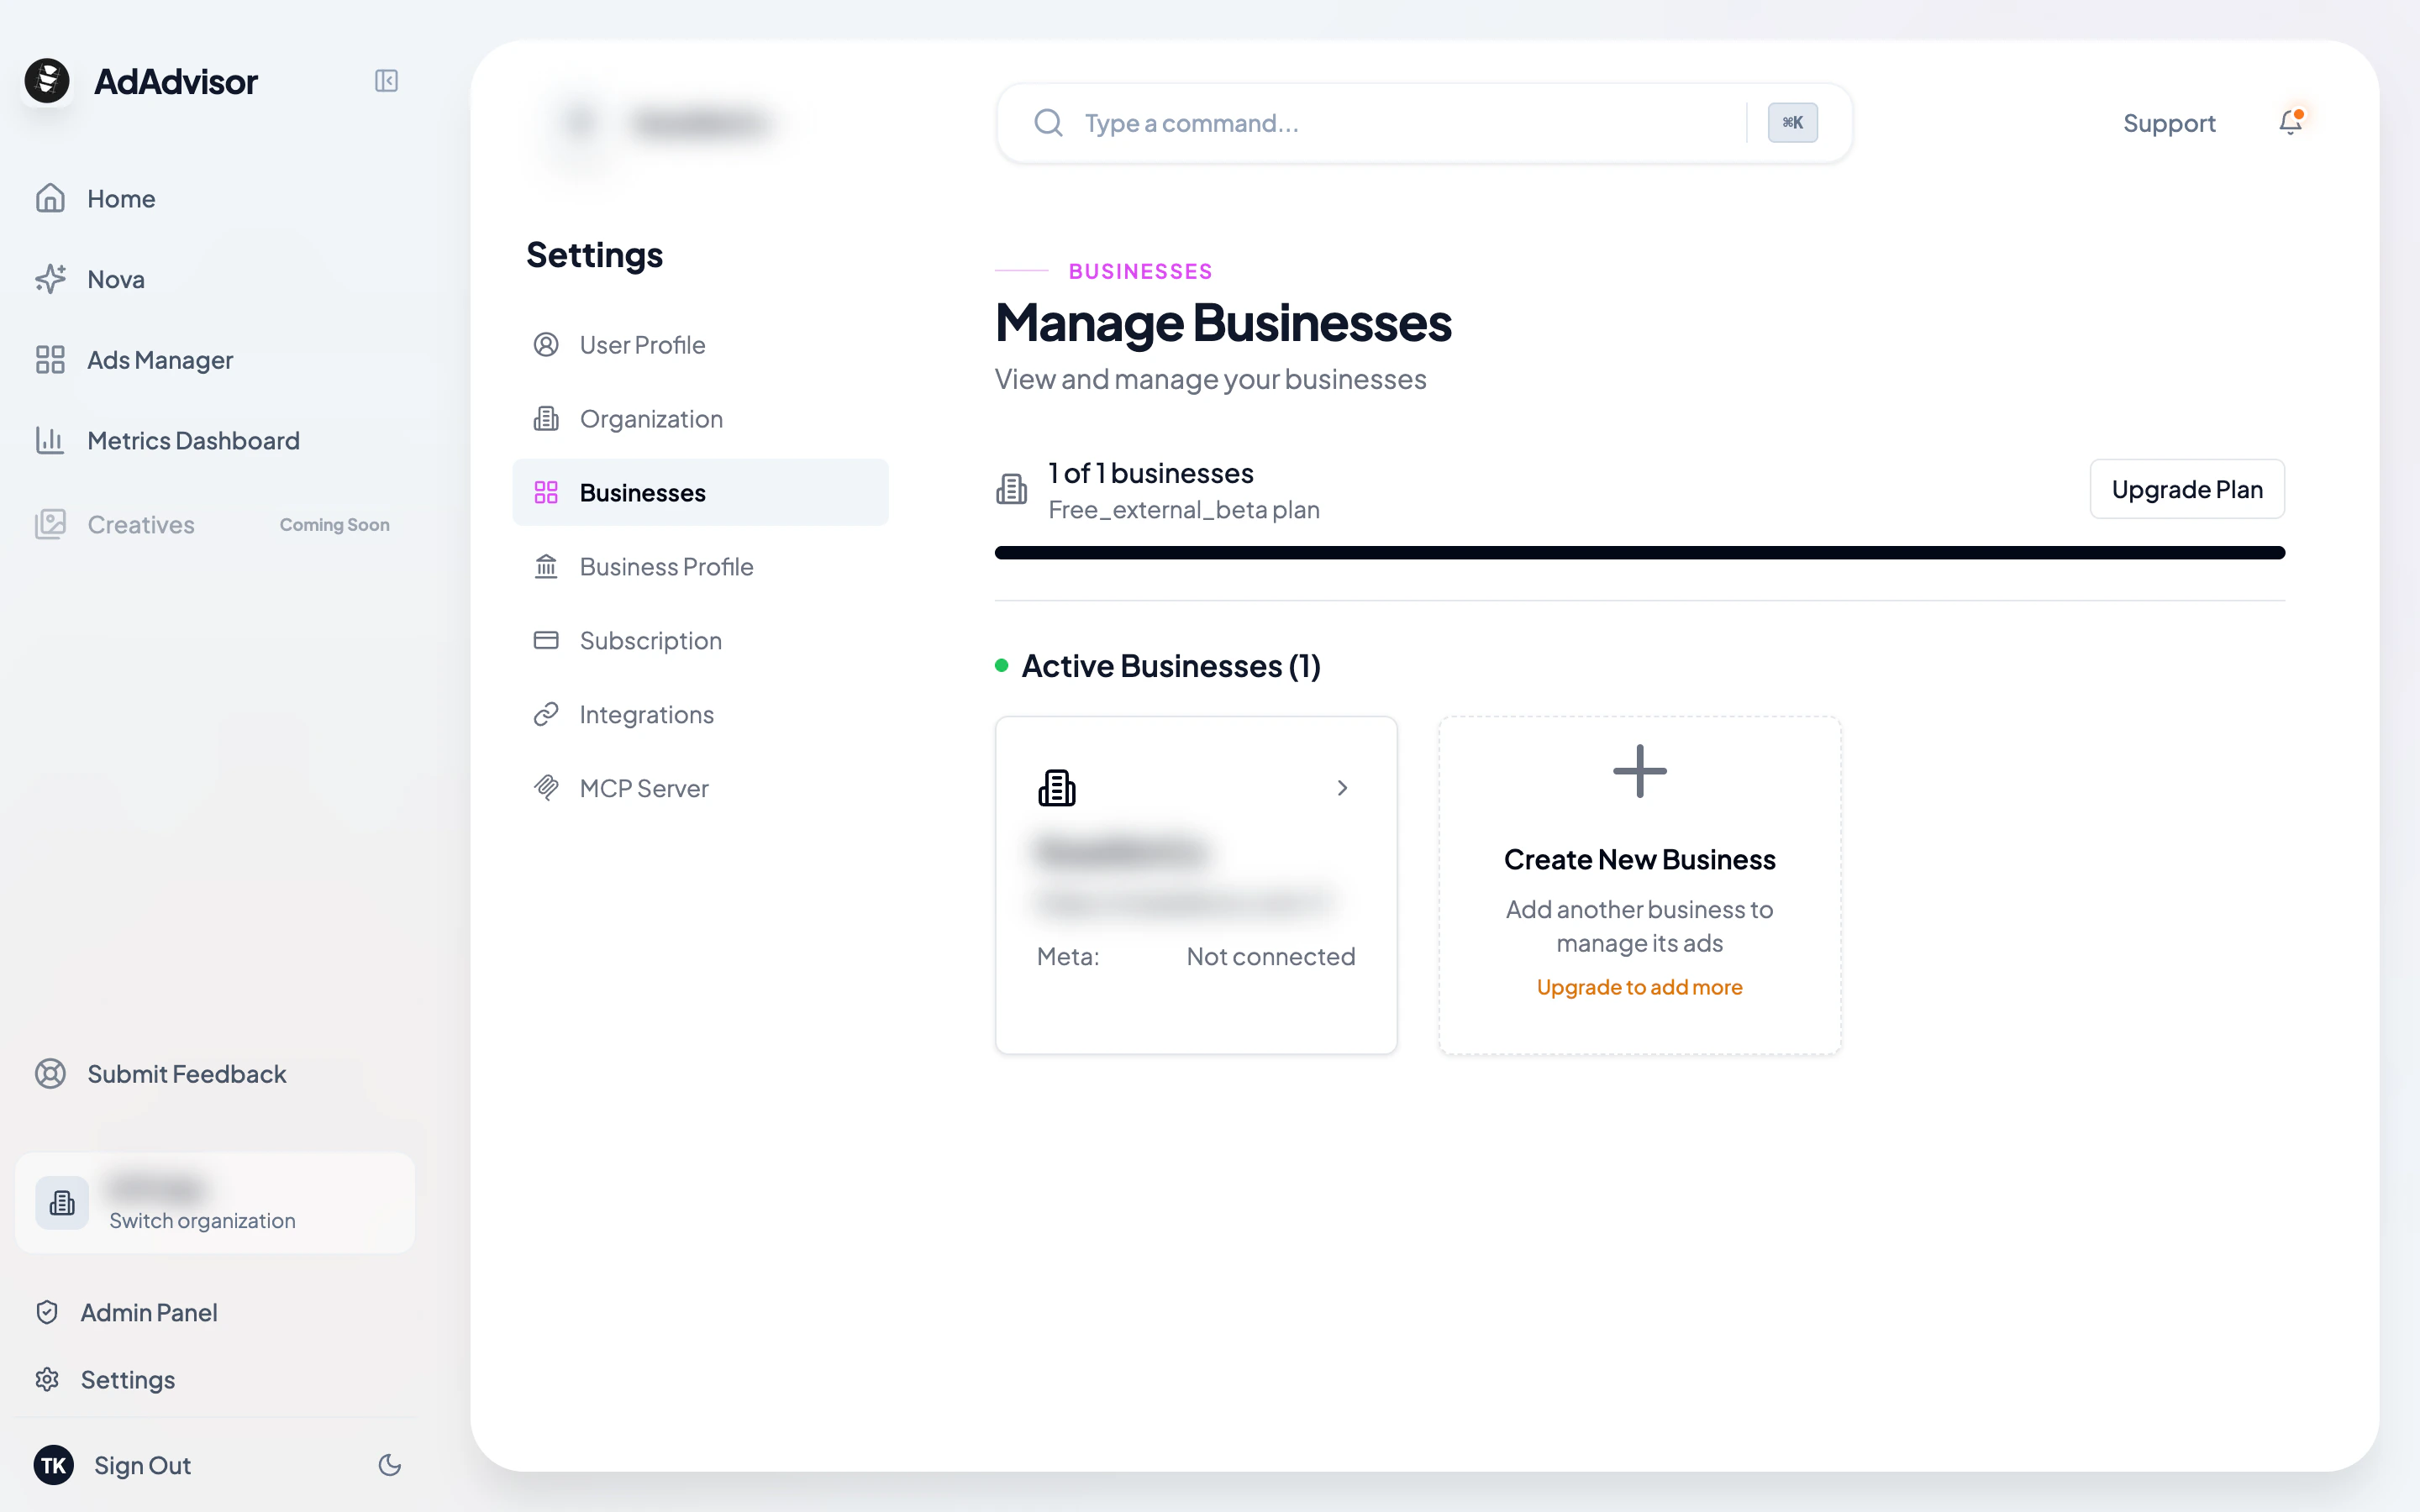Collapse the sidebar with the panel toggle
The height and width of the screenshot is (1512, 2420).
tap(387, 81)
